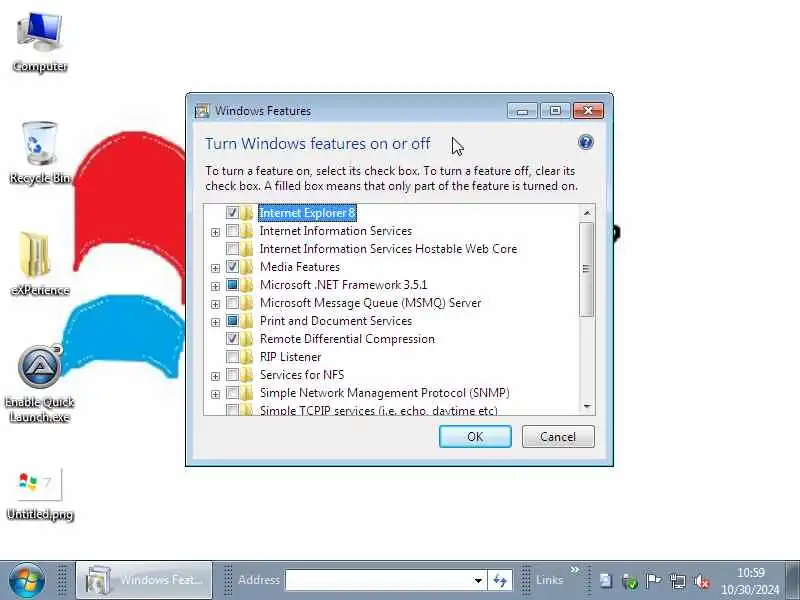Image resolution: width=800 pixels, height=600 pixels.
Task: Click the Services for NFS folder icon
Action: click(247, 375)
